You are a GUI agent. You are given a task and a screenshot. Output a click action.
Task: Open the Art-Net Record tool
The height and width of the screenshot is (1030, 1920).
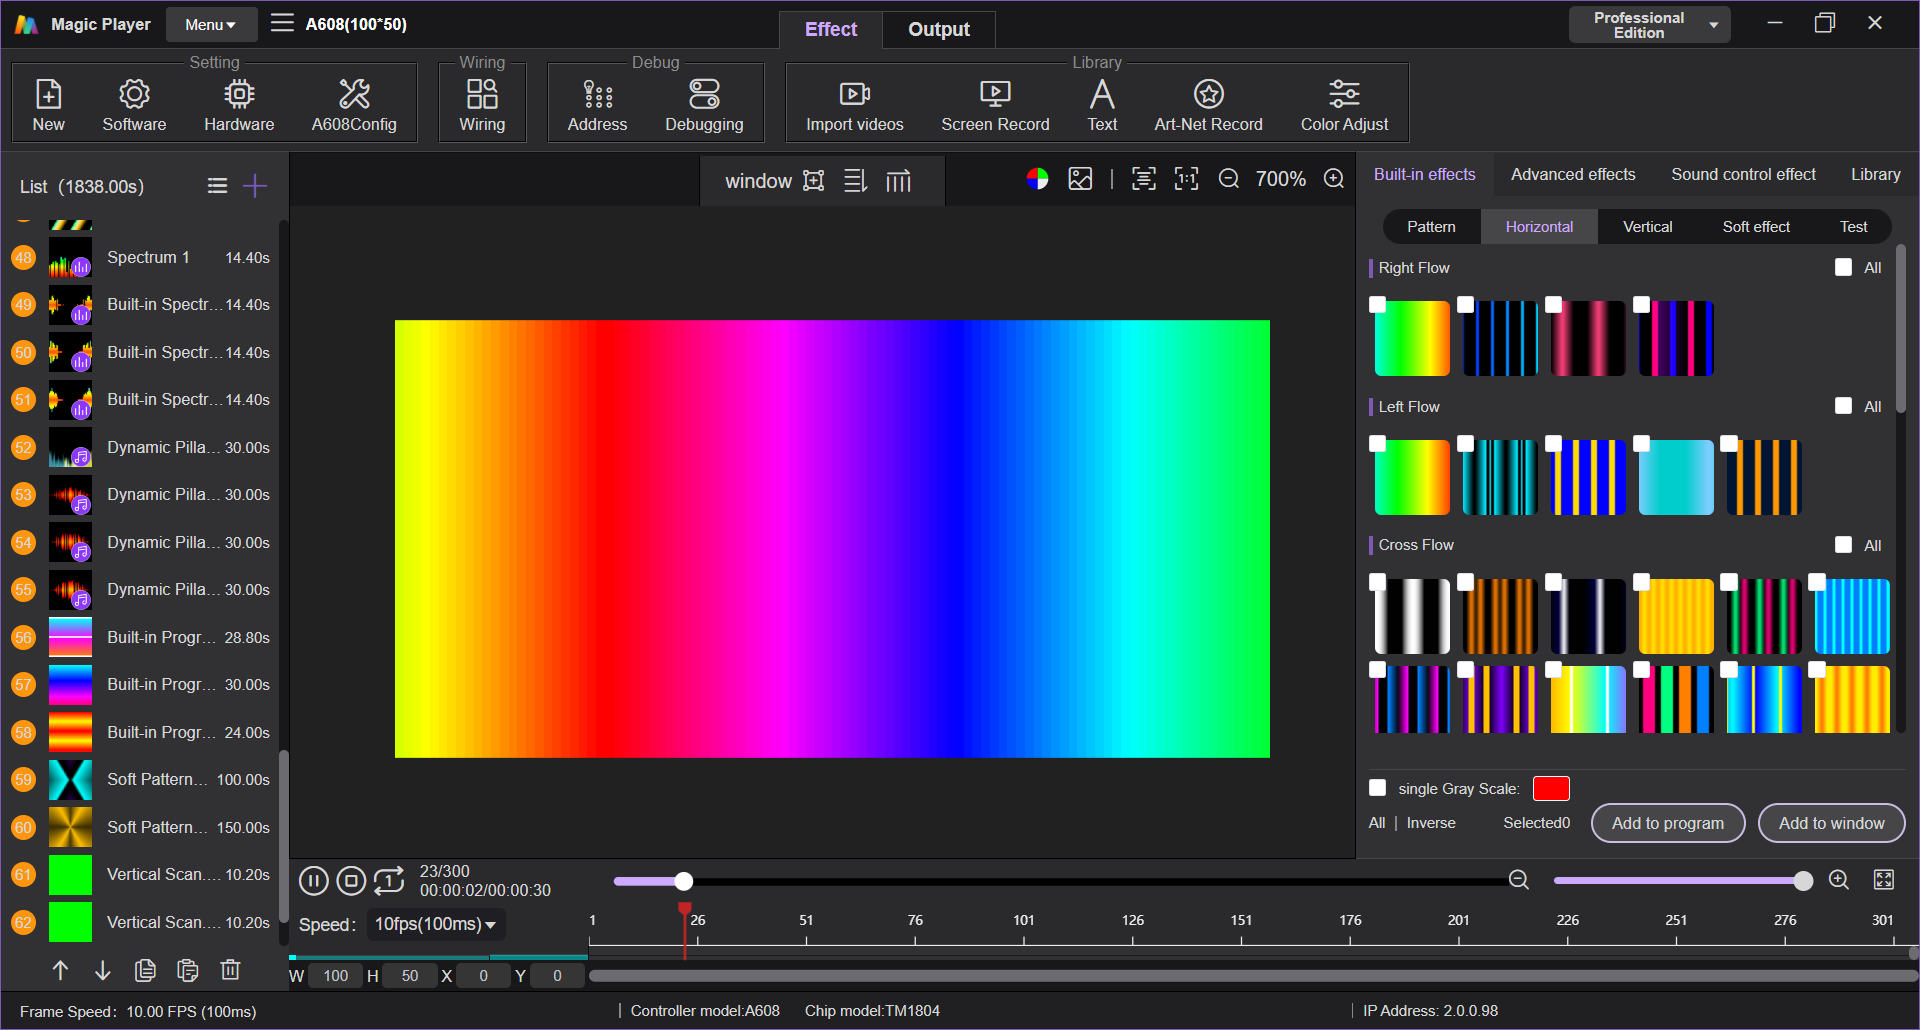(x=1208, y=105)
